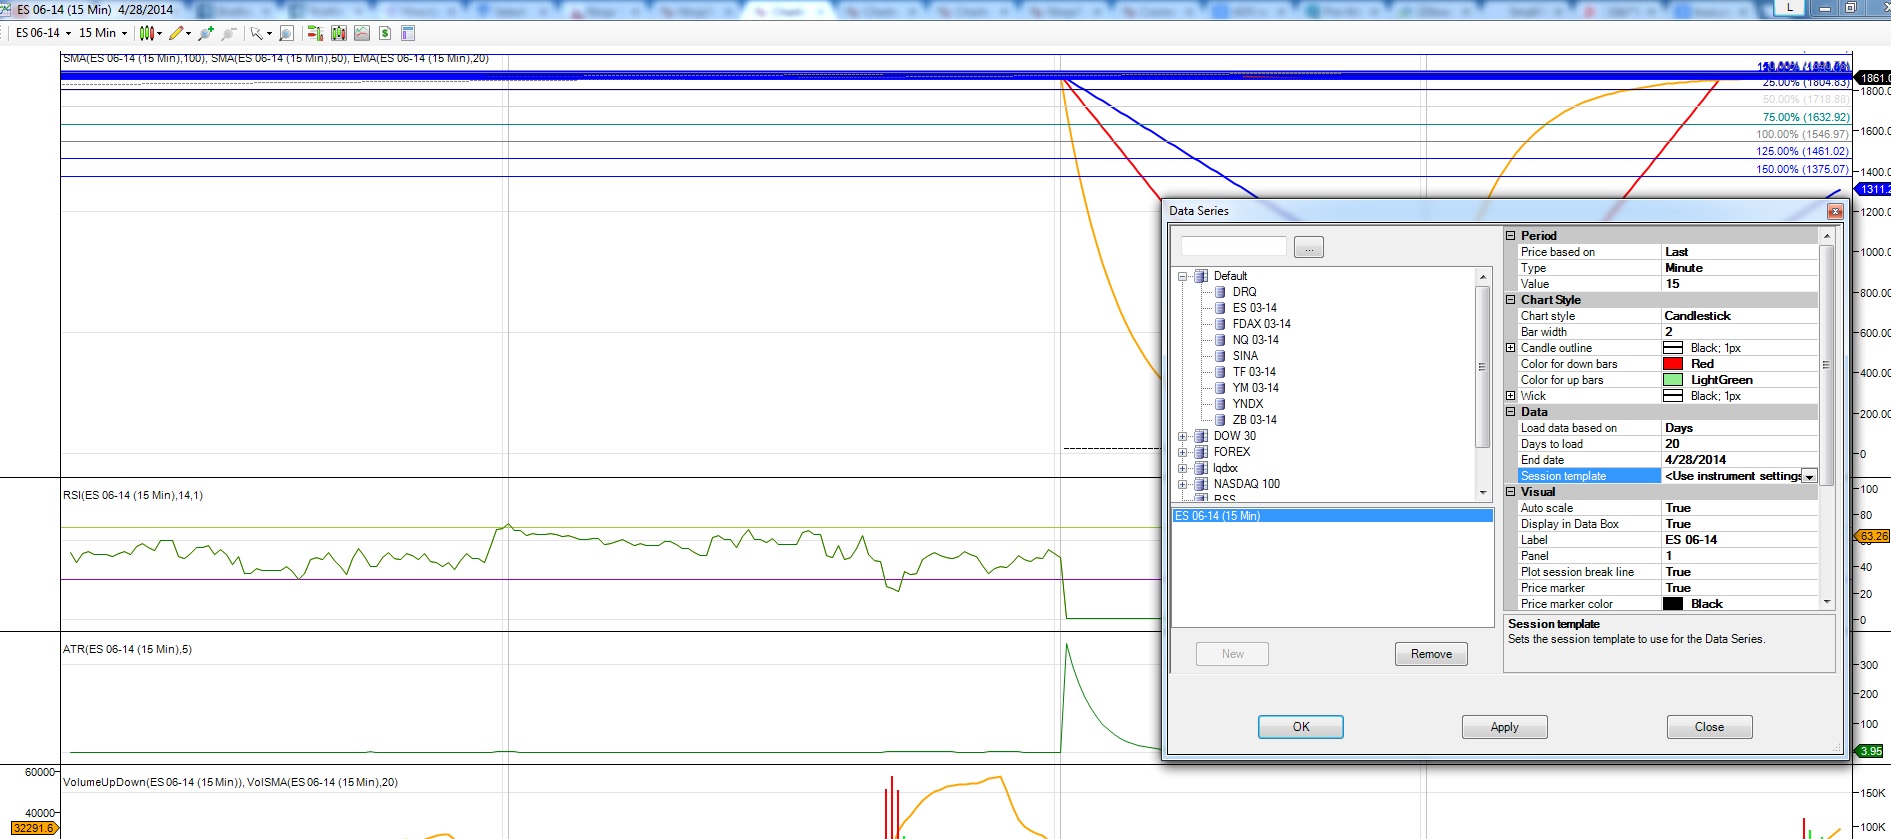Open the chart Properties toolbar icon
This screenshot has width=1891, height=839.
click(408, 33)
